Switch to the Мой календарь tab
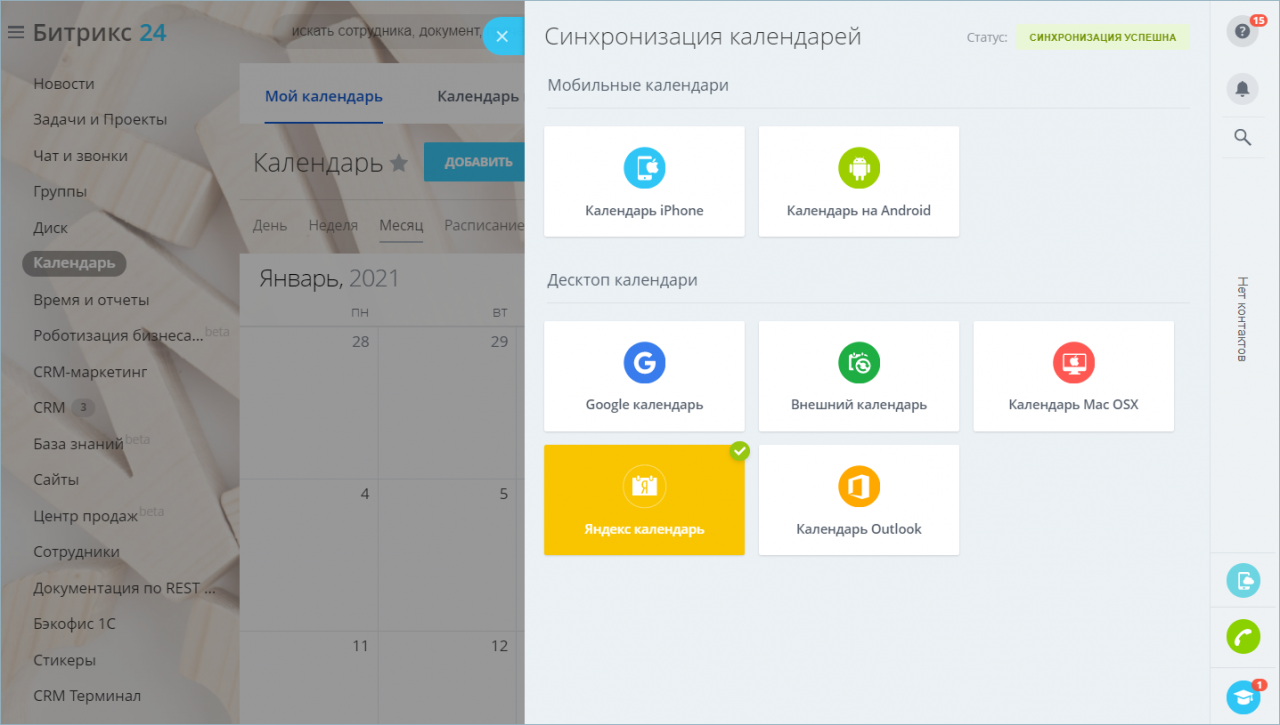Image resolution: width=1280 pixels, height=725 pixels. click(324, 96)
